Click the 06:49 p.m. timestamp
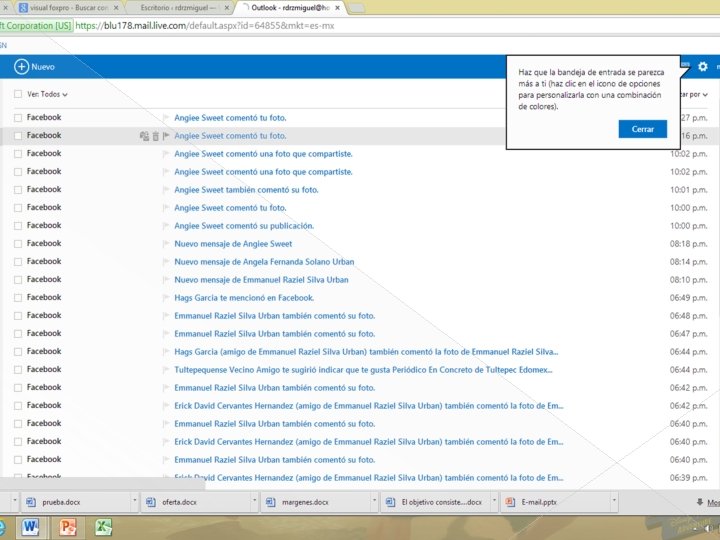The height and width of the screenshot is (540, 720). (688, 298)
